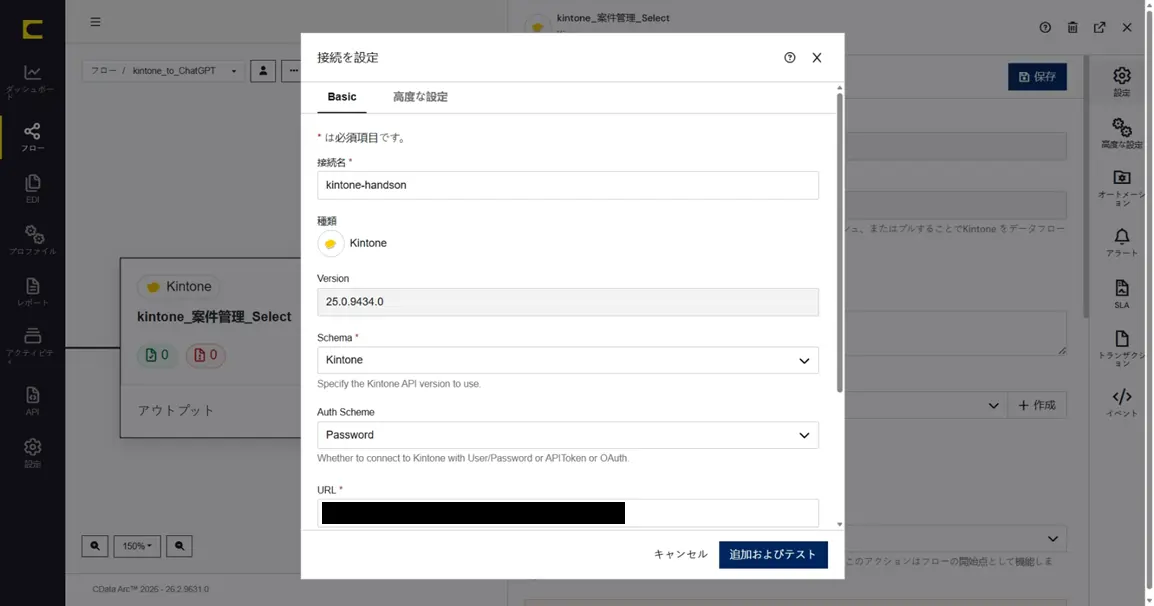Select the kintone_案件管理_Select connector title
Screen dimensions: 1154x606
(x=214, y=317)
